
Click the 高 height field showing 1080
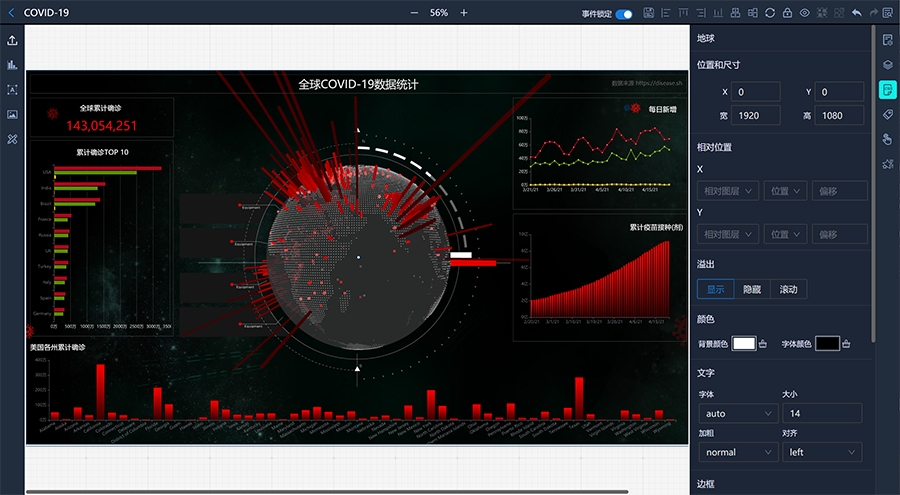point(839,115)
